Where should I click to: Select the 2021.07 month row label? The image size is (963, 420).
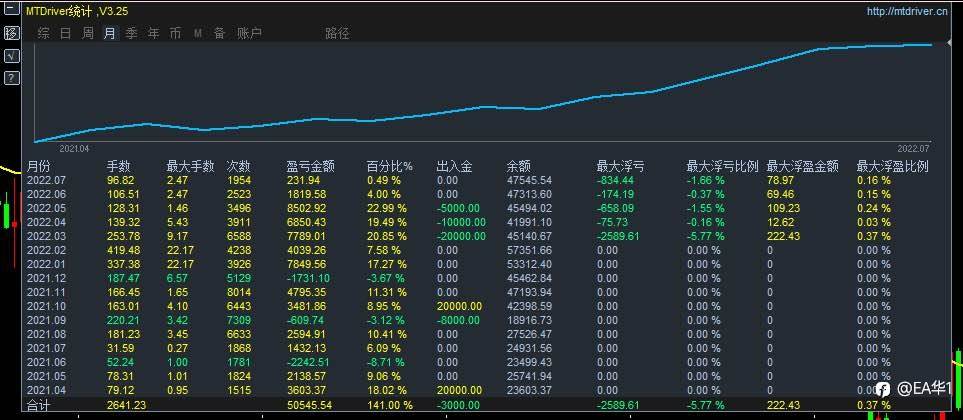tap(47, 348)
